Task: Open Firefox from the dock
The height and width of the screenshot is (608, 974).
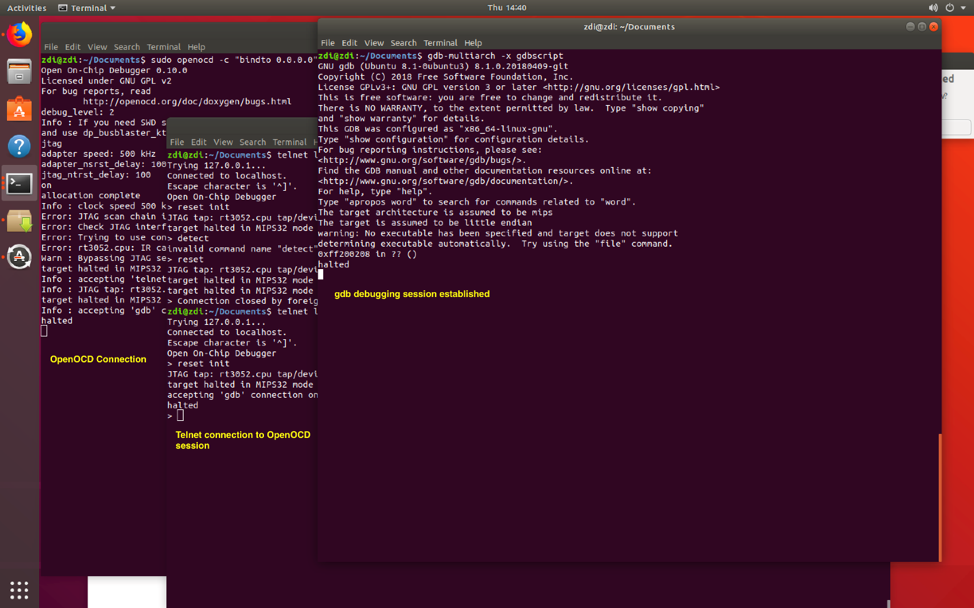Action: (19, 34)
